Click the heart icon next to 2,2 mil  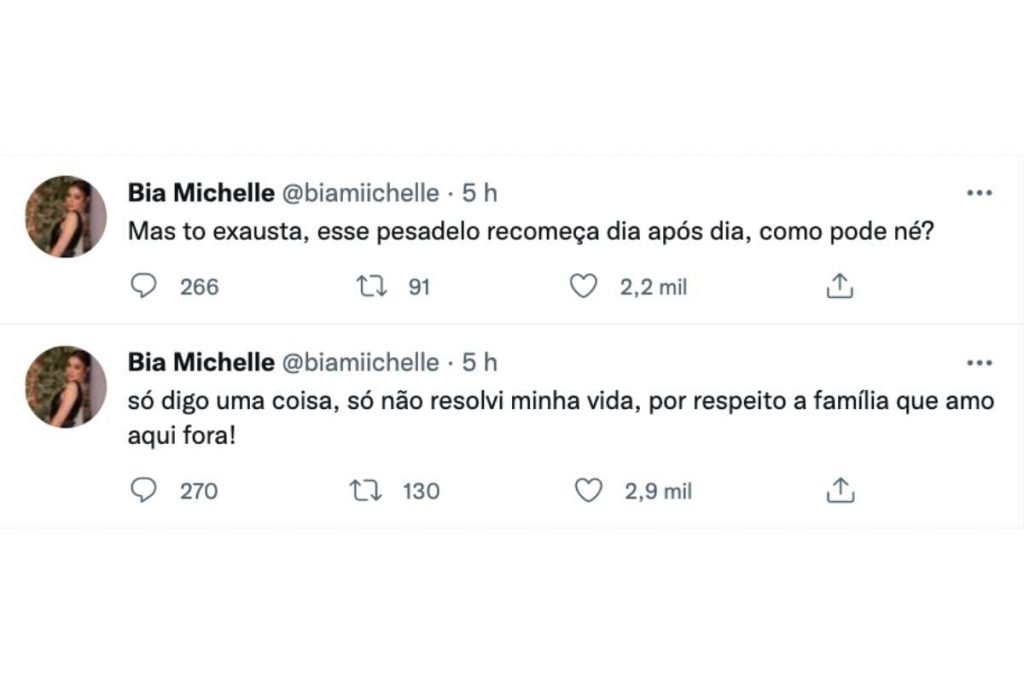[x=584, y=286]
